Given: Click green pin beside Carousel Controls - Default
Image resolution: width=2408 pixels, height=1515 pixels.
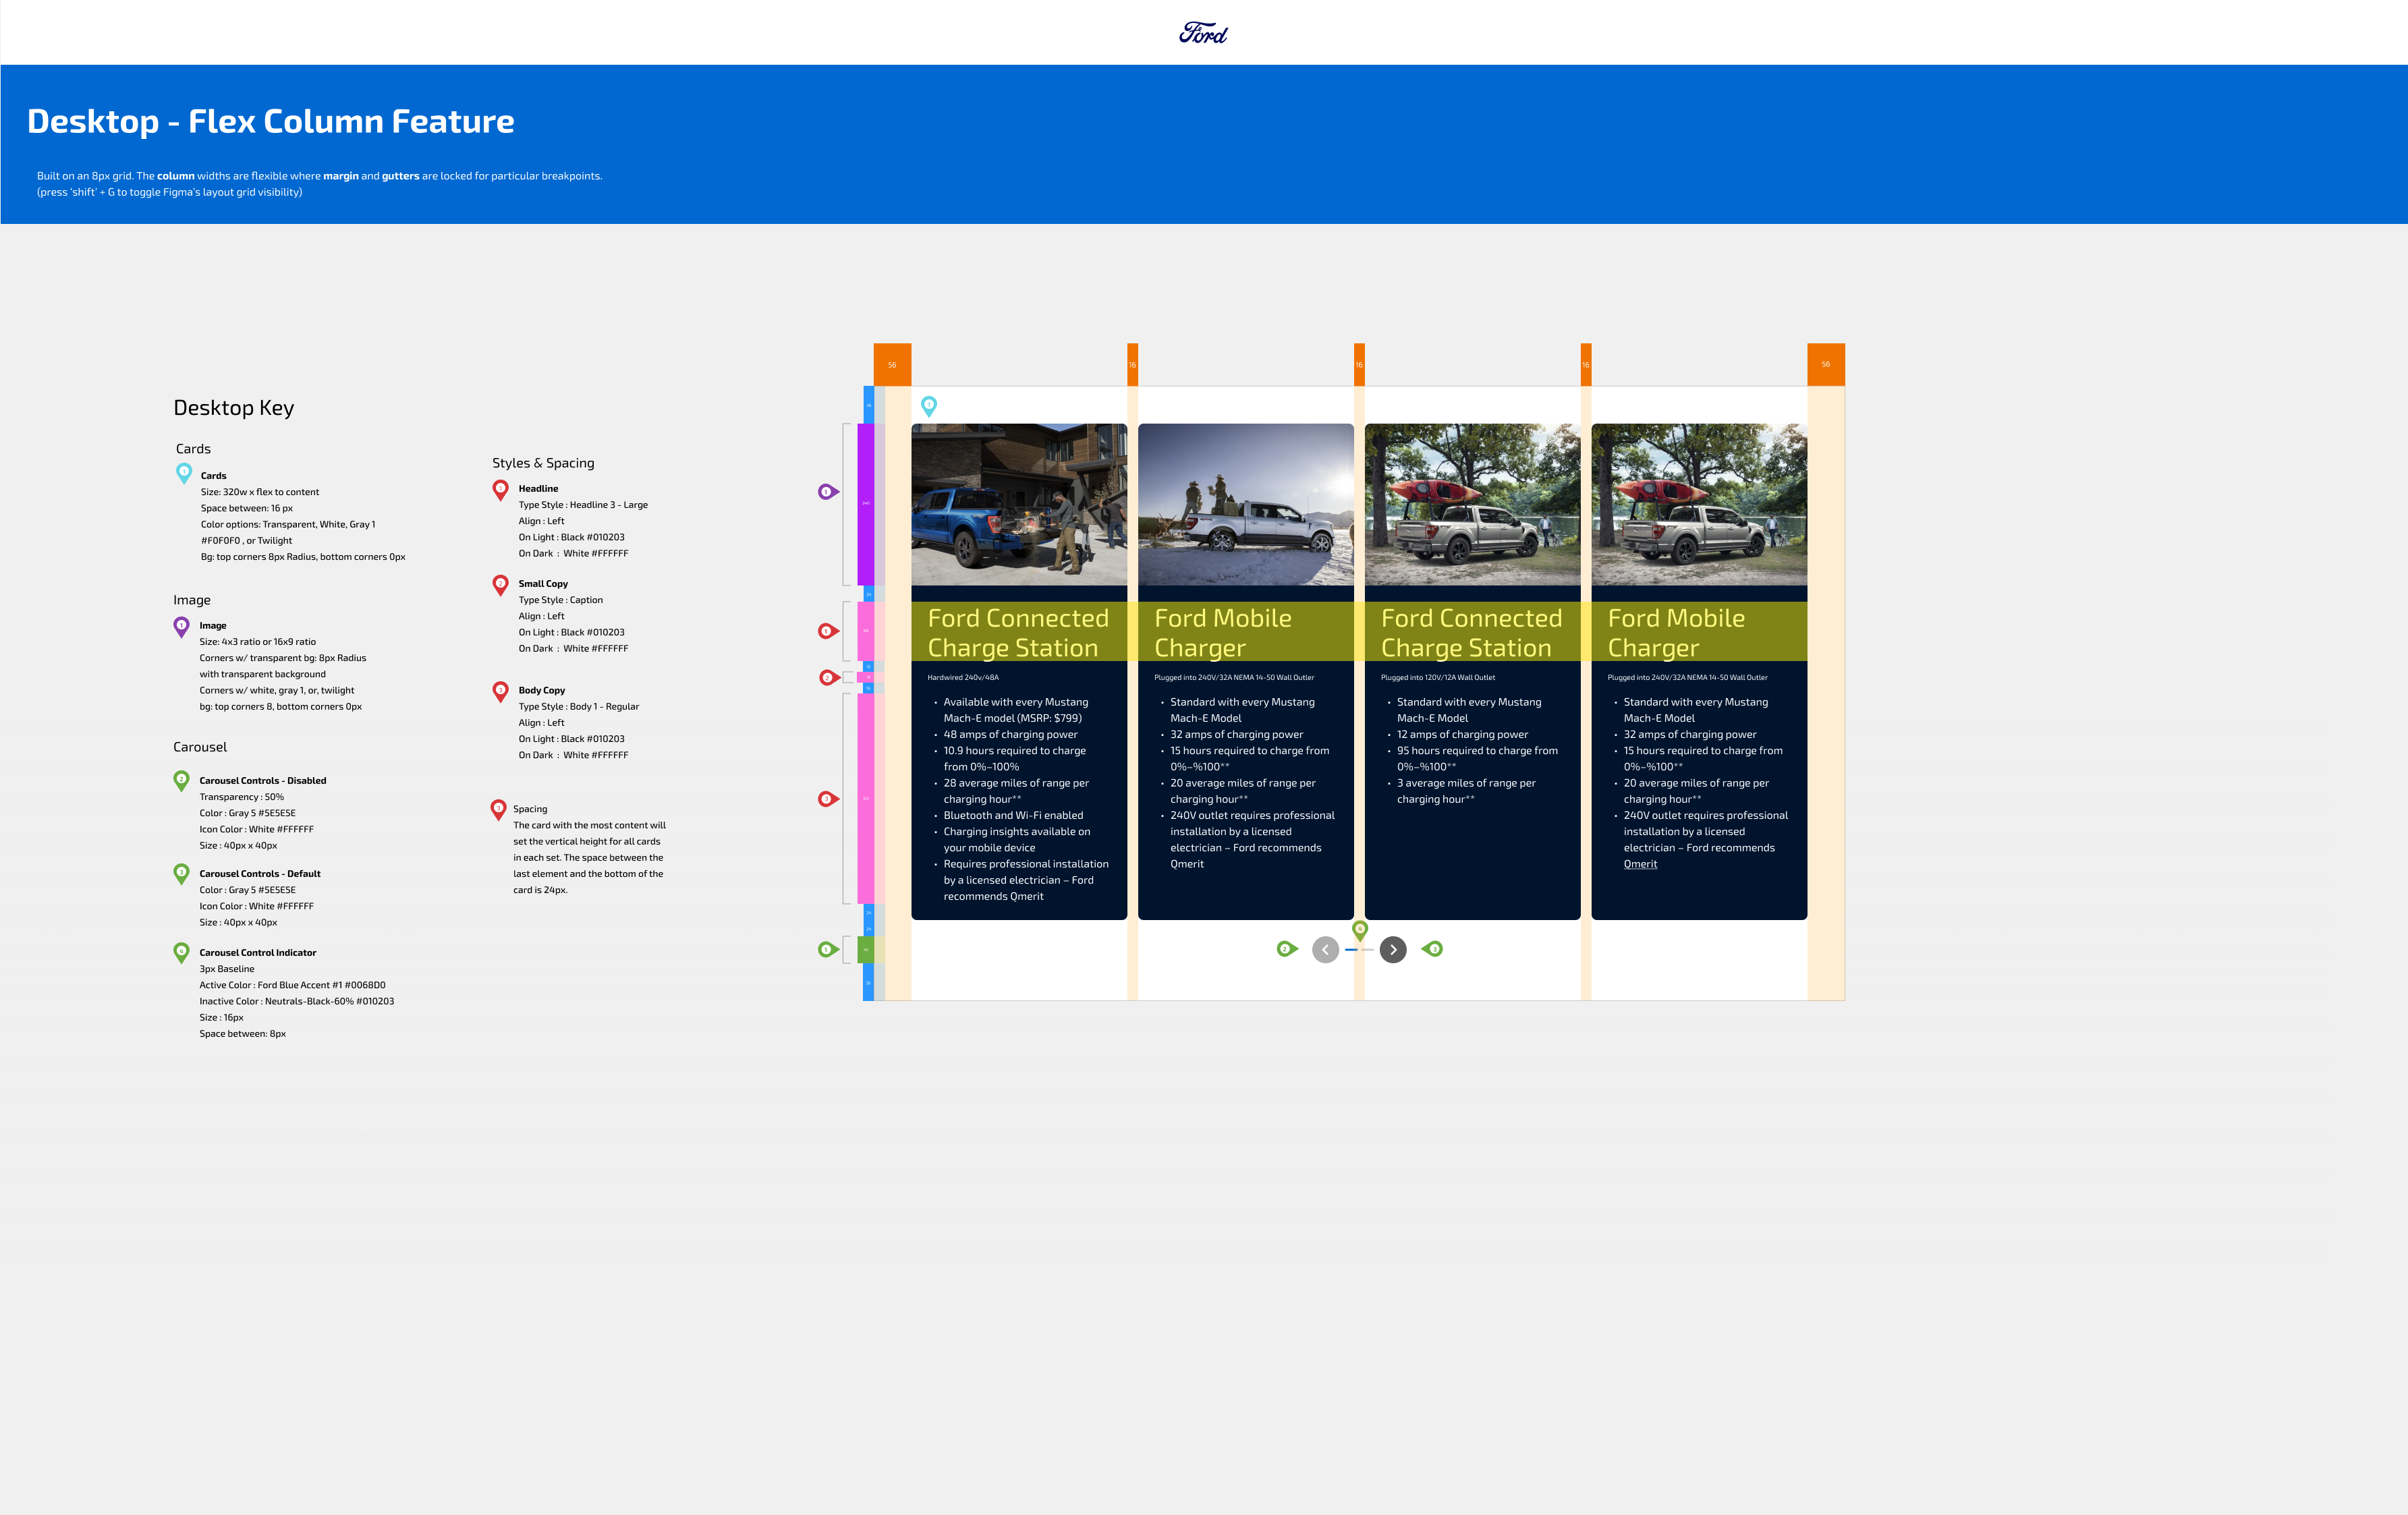Looking at the screenshot, I should (x=181, y=874).
